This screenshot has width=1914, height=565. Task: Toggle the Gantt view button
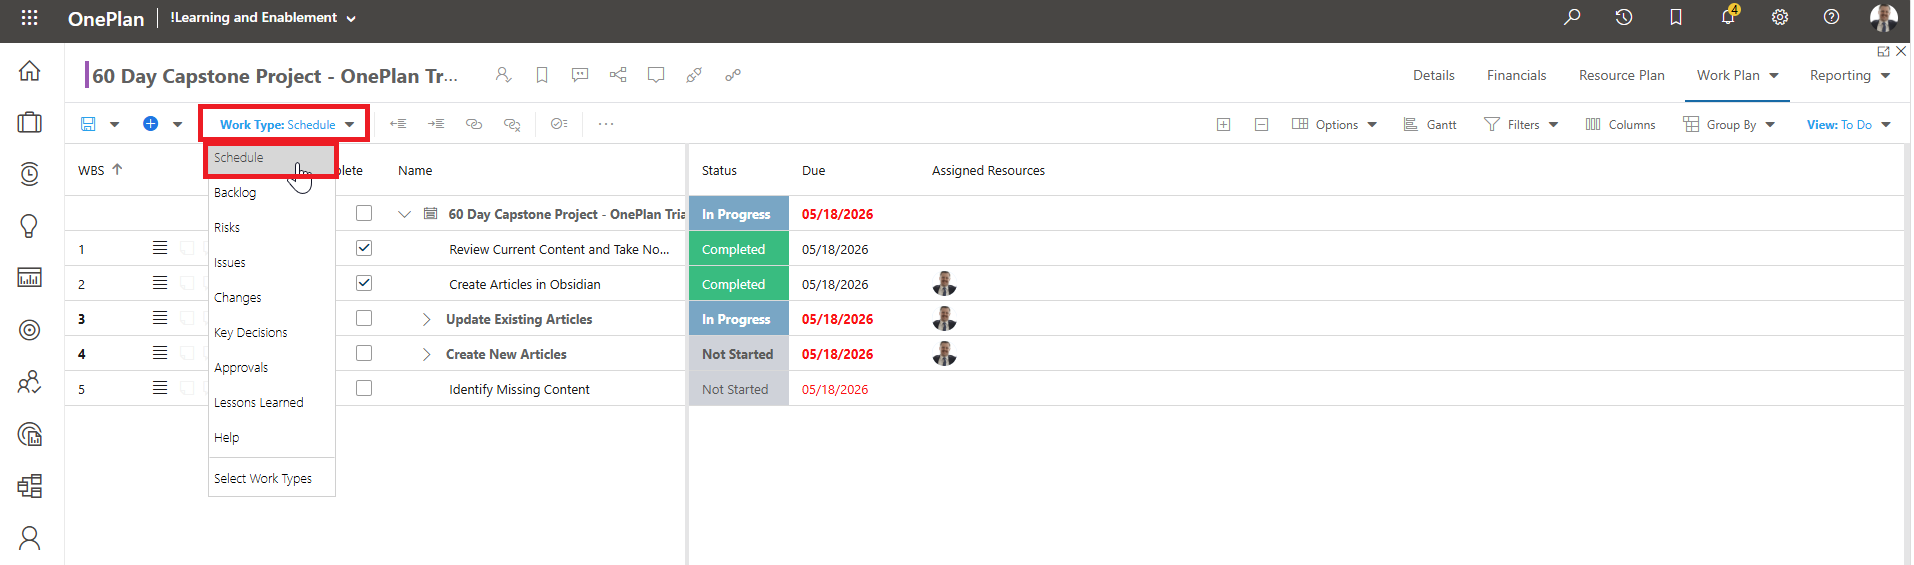click(x=1430, y=125)
